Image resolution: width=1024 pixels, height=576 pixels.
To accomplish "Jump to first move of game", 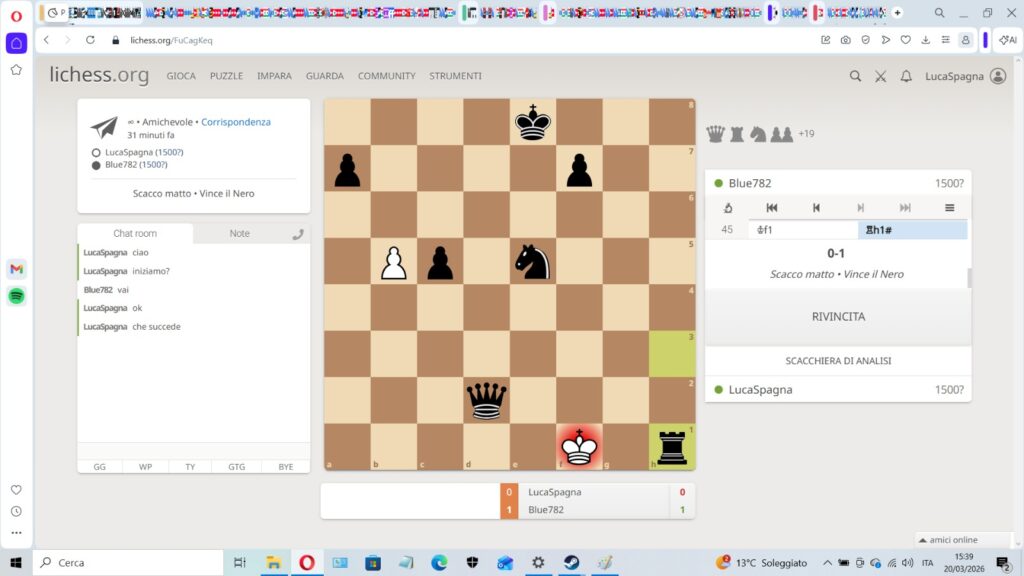I will tap(772, 208).
